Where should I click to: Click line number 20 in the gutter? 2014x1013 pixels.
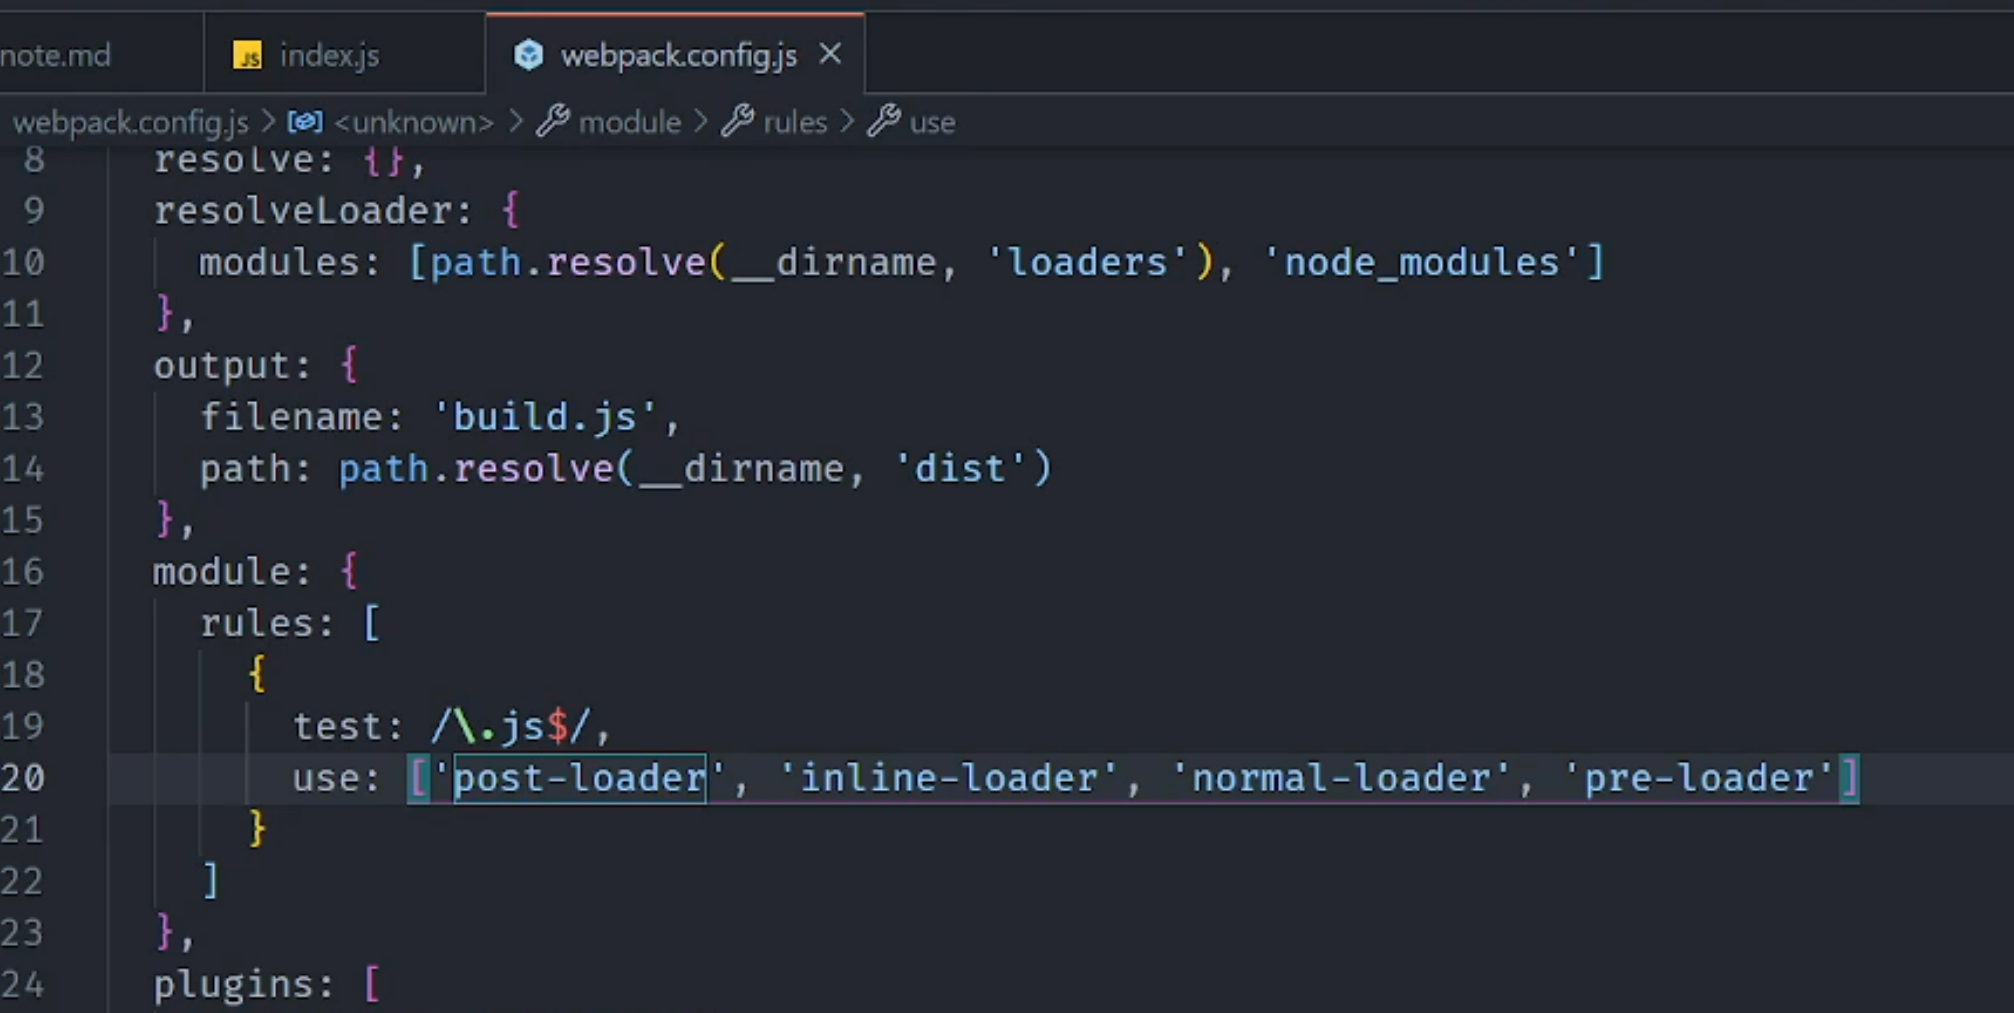tap(24, 778)
